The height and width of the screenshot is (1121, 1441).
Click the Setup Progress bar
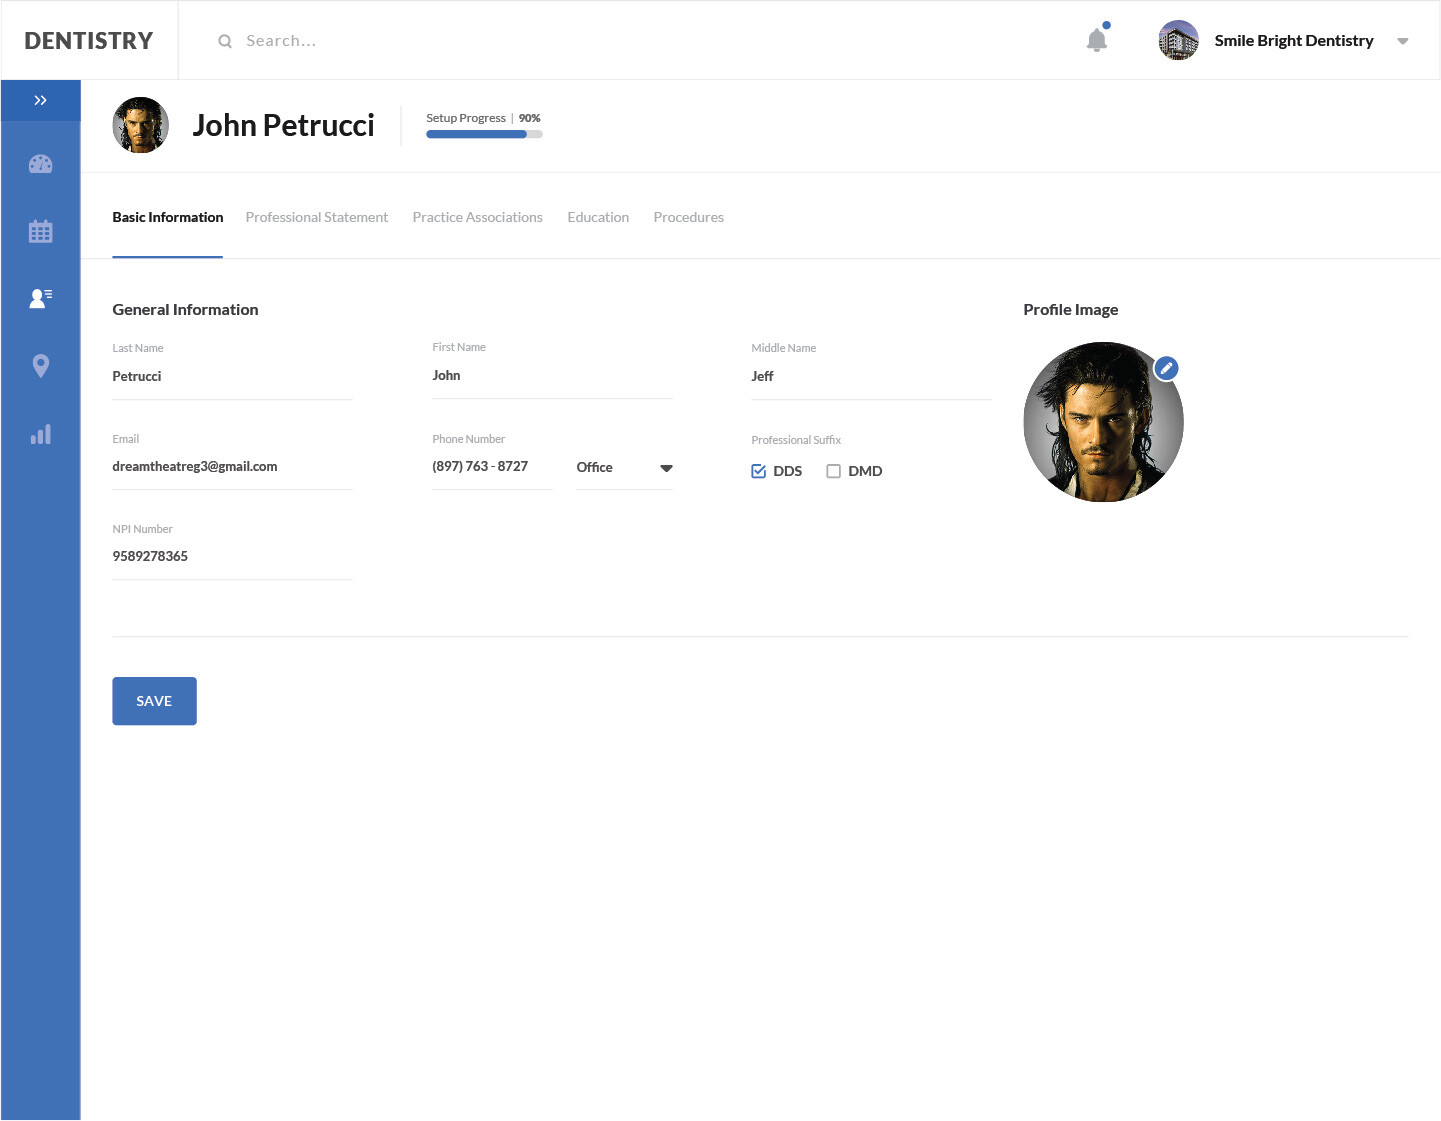pos(484,134)
